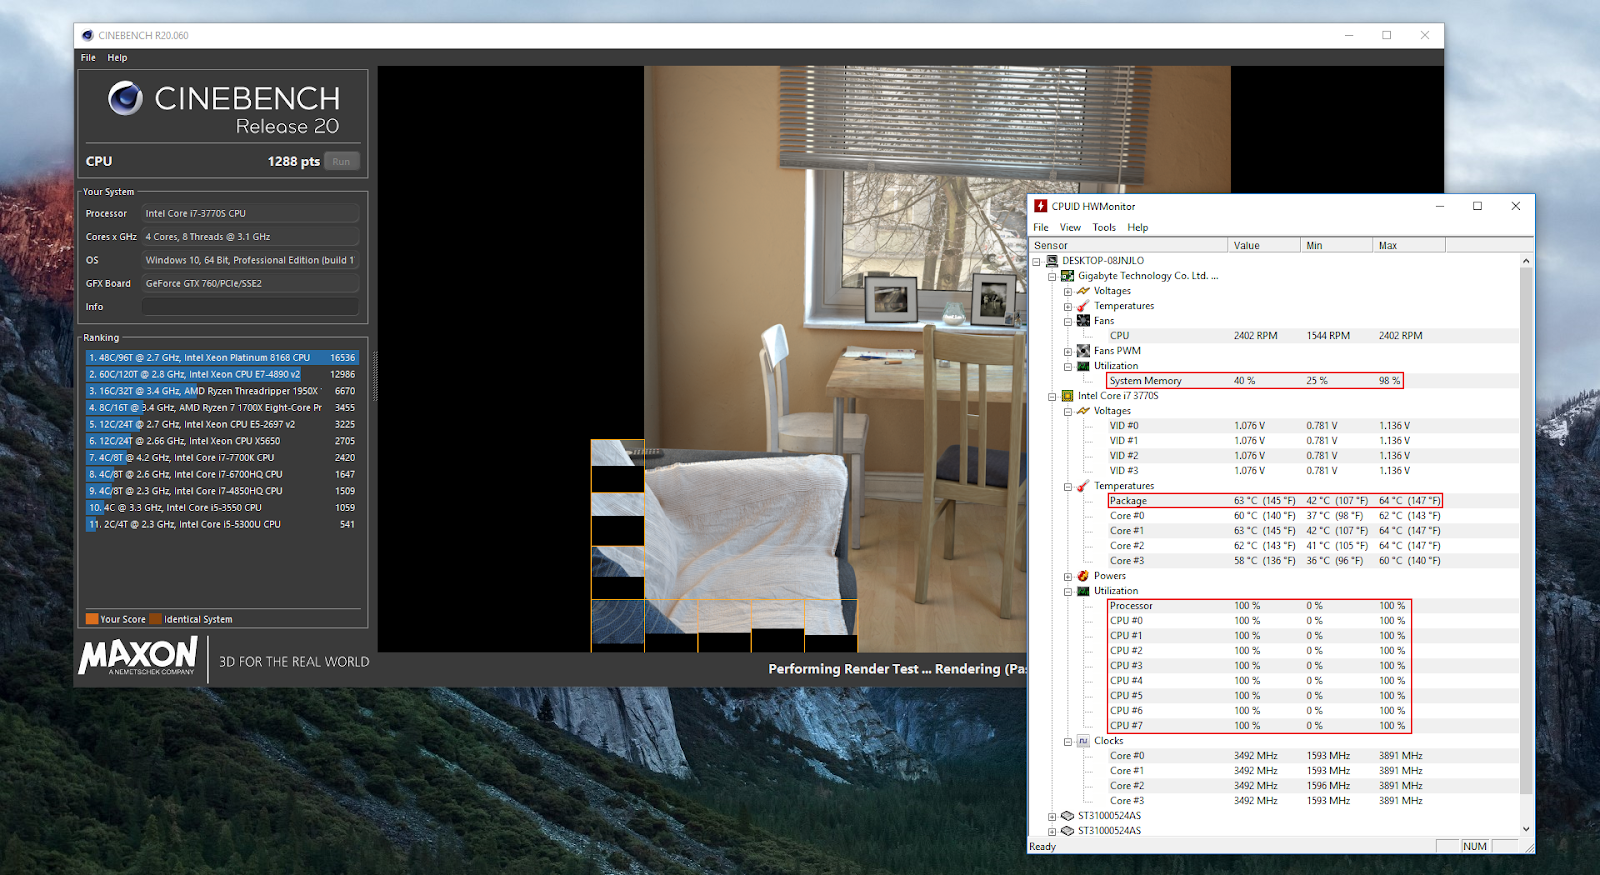Collapse the DESKTOP-08JNJLO root node

[x=1037, y=261]
